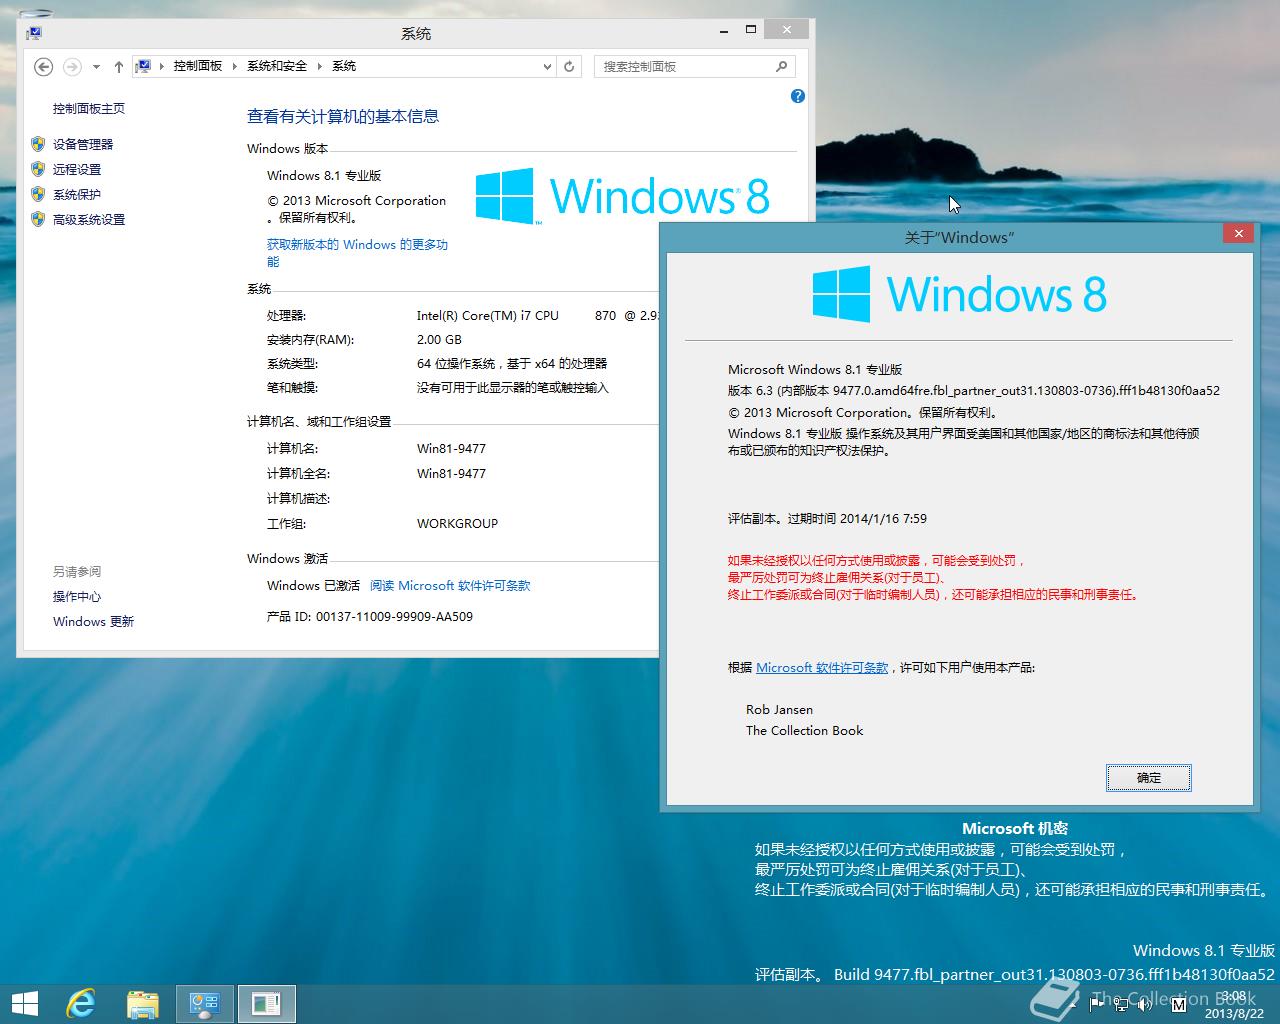Click 获取新版本的 Windows 的更多功能 link
The height and width of the screenshot is (1024, 1280).
pyautogui.click(x=357, y=253)
